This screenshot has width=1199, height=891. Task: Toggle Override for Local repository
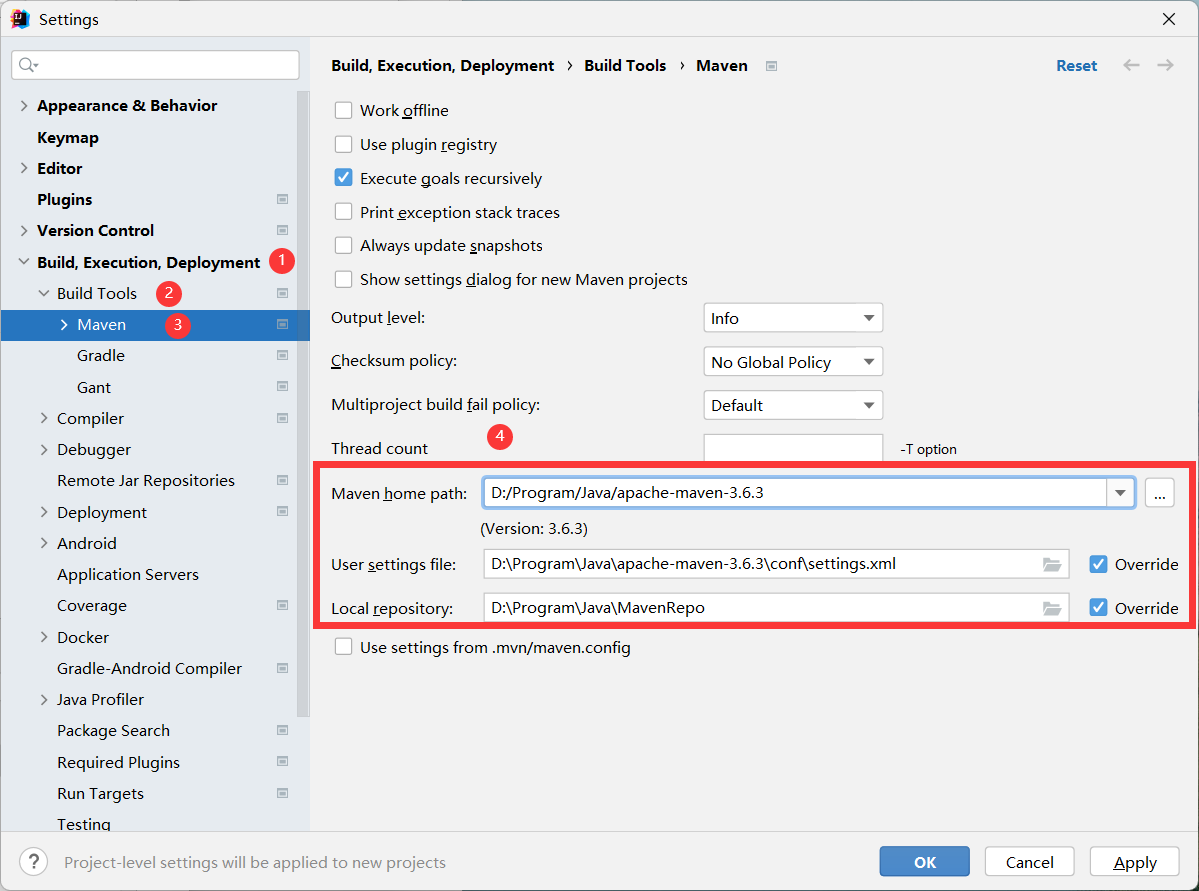tap(1098, 608)
